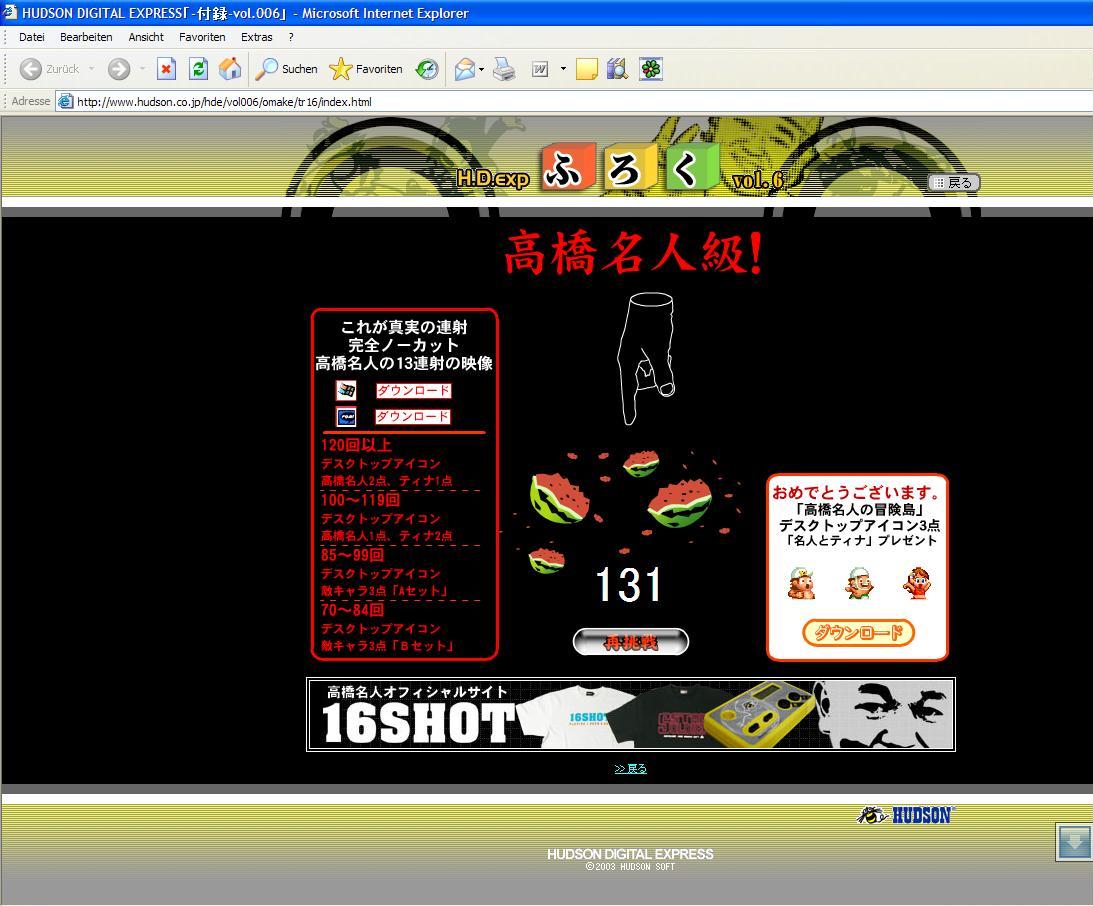Click the H.D.exp logo in the header
Screen dimensions: 1093x906
[x=494, y=179]
